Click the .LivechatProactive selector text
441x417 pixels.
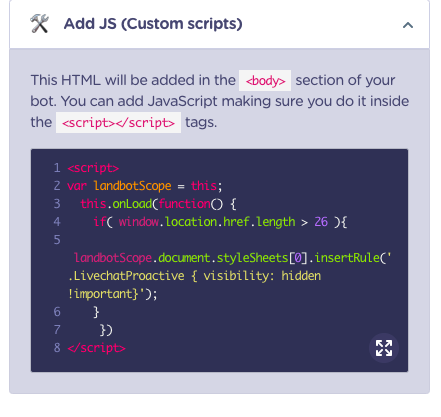coord(126,276)
